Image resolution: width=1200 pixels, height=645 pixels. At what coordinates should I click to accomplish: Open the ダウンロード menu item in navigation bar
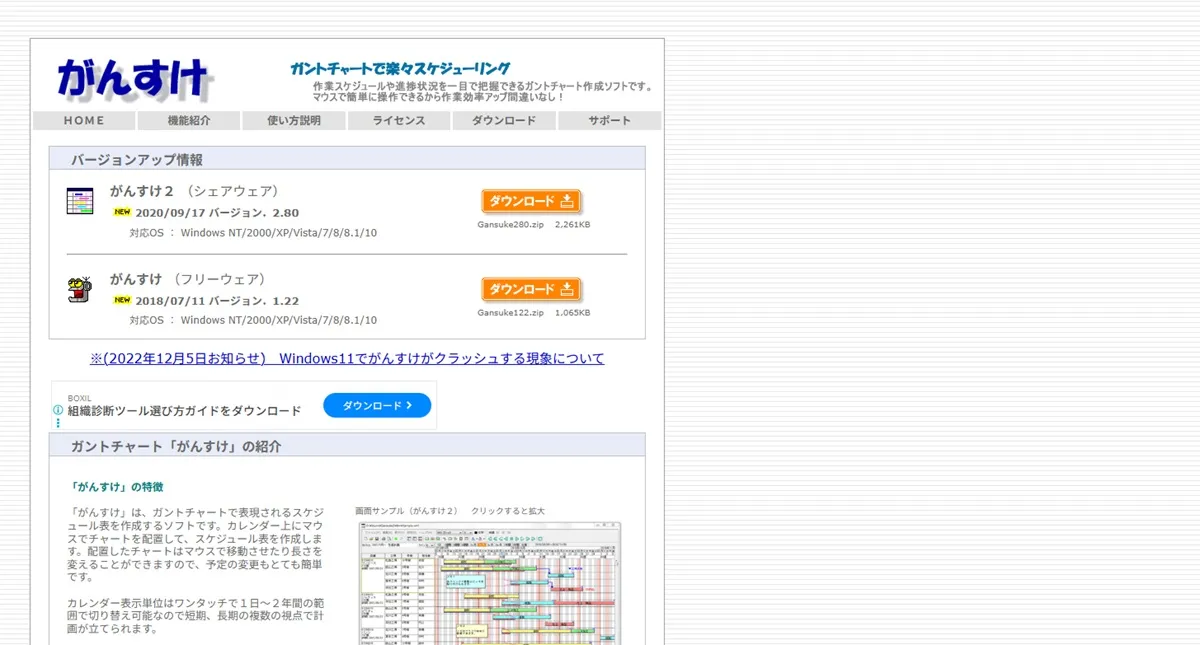pyautogui.click(x=504, y=120)
